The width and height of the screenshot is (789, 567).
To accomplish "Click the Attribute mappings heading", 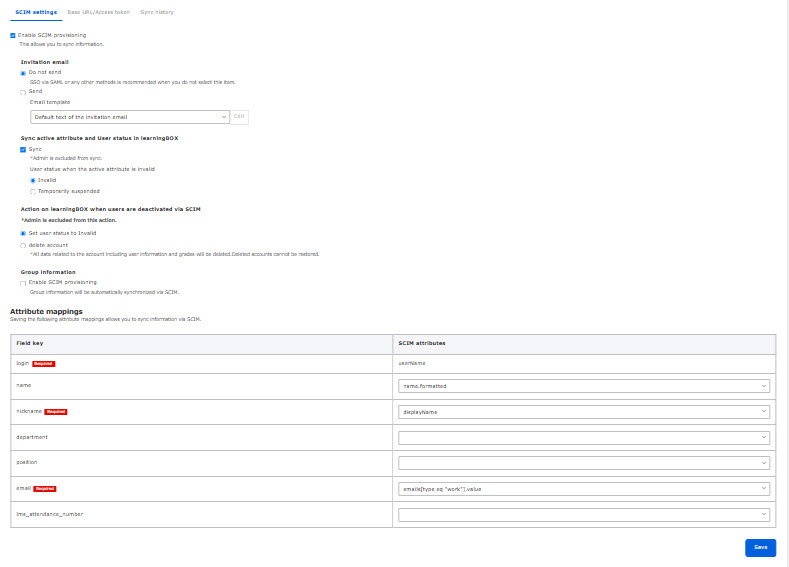I will pyautogui.click(x=46, y=311).
